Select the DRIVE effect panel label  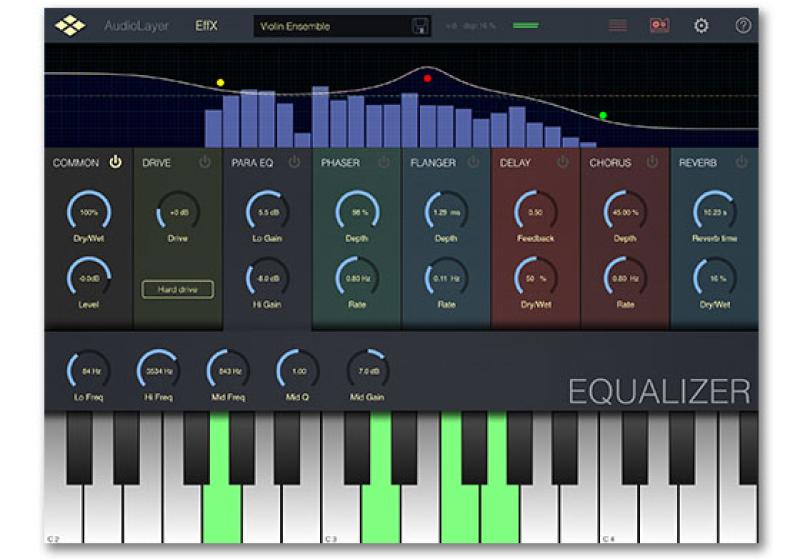click(156, 163)
